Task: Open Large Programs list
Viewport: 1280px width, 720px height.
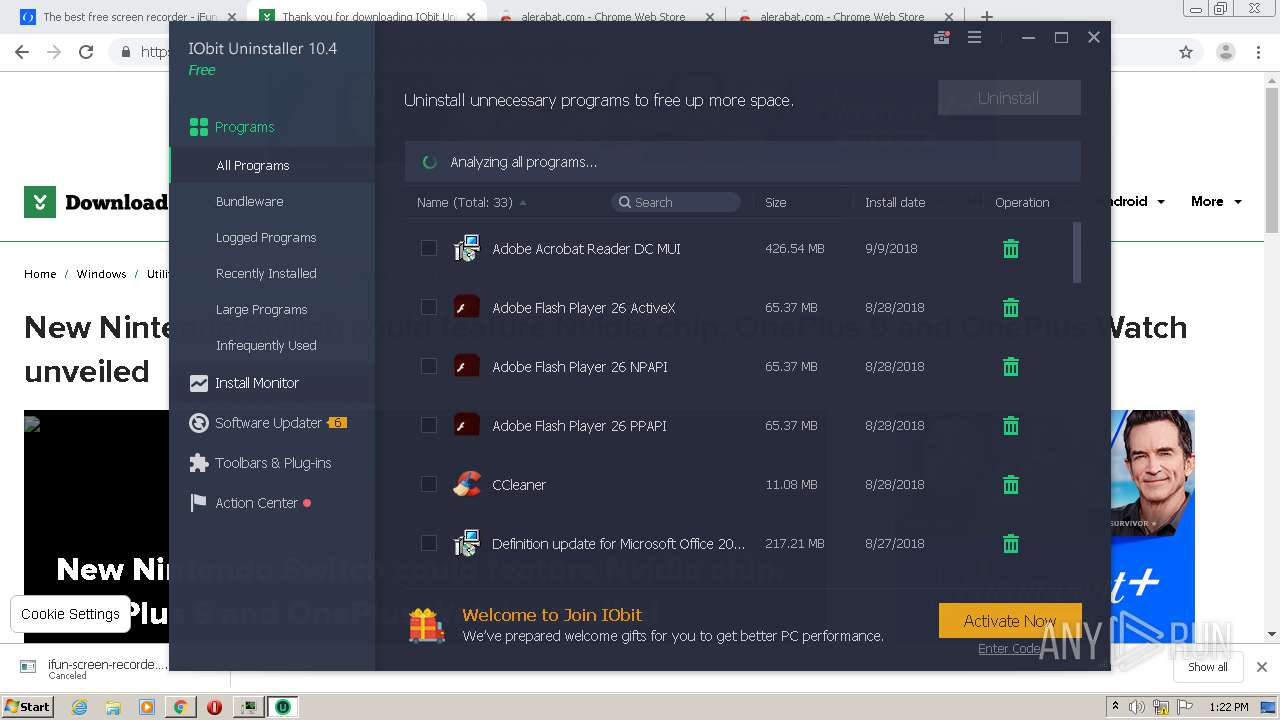Action: point(262,309)
